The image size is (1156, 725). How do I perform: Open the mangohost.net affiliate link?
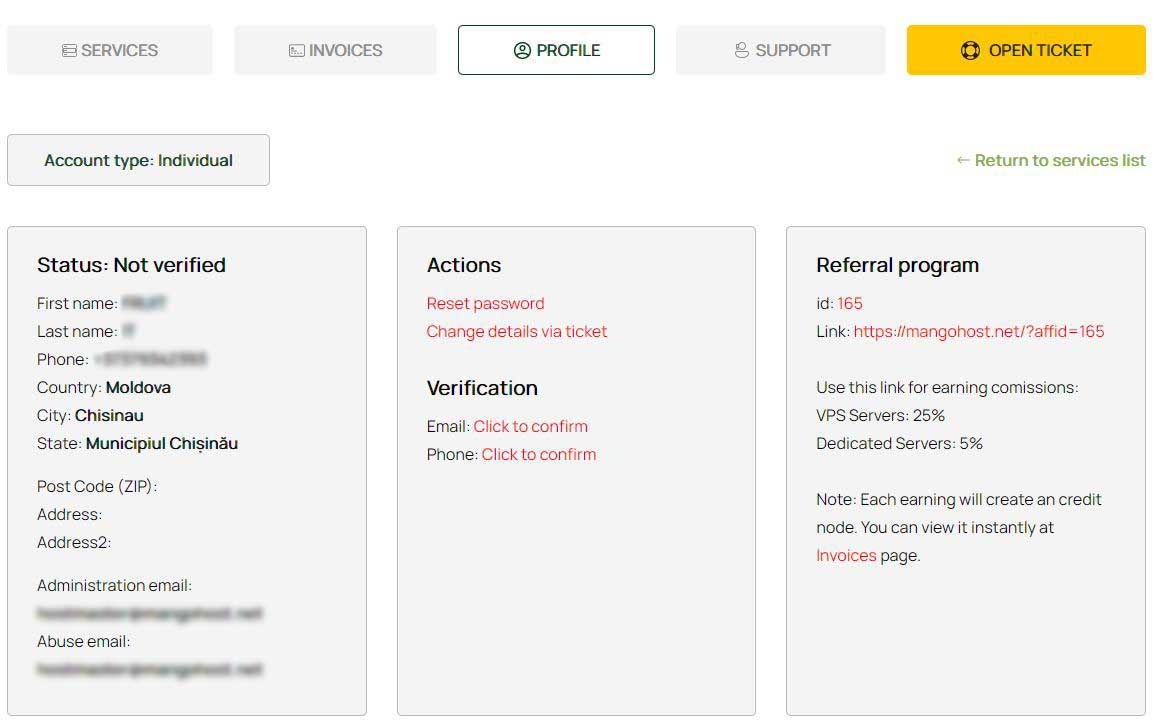click(978, 331)
